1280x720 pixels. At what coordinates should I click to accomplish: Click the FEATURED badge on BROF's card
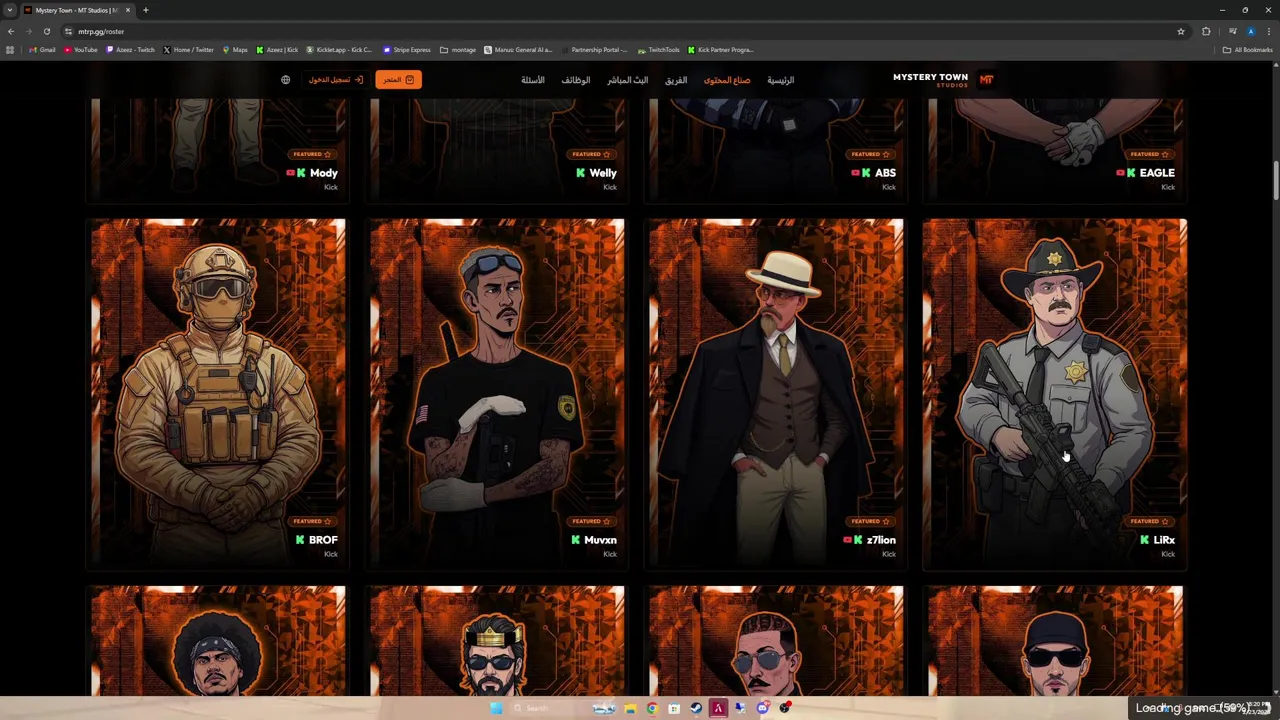[x=312, y=521]
